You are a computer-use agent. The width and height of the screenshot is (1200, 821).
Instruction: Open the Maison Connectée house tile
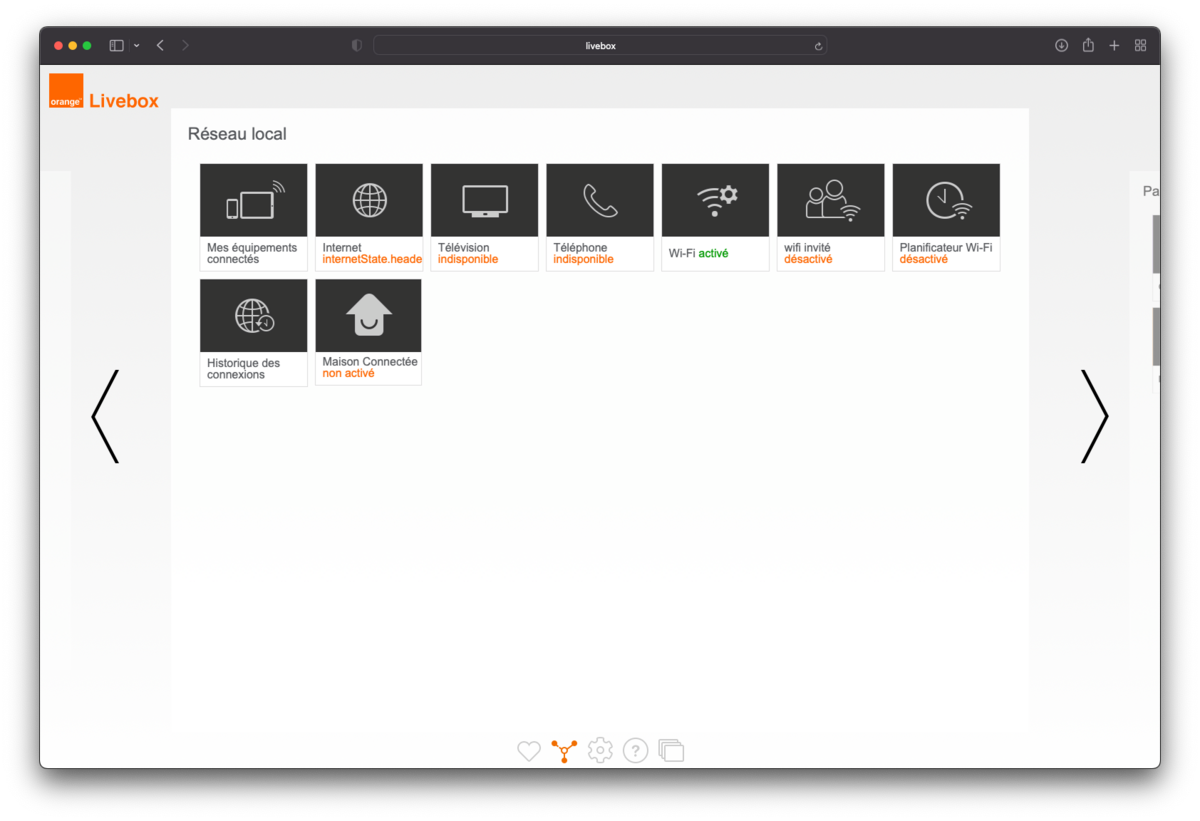pos(369,316)
